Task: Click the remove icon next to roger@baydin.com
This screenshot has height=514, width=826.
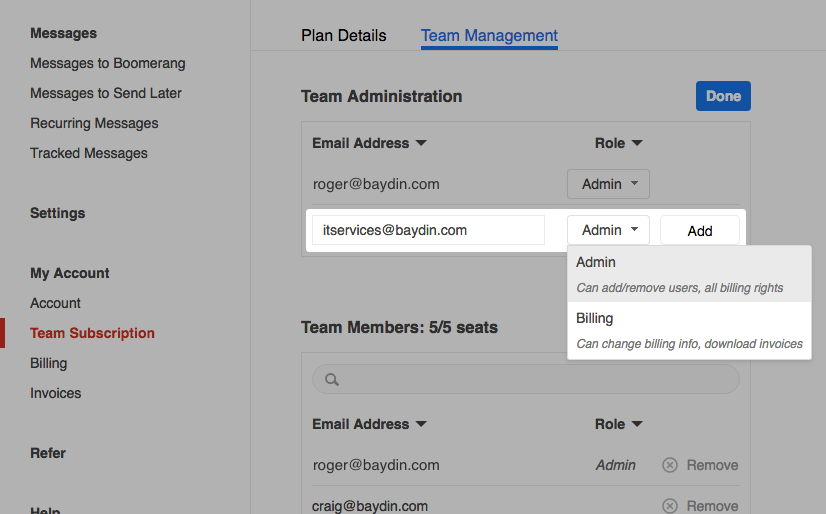Action: [670, 465]
